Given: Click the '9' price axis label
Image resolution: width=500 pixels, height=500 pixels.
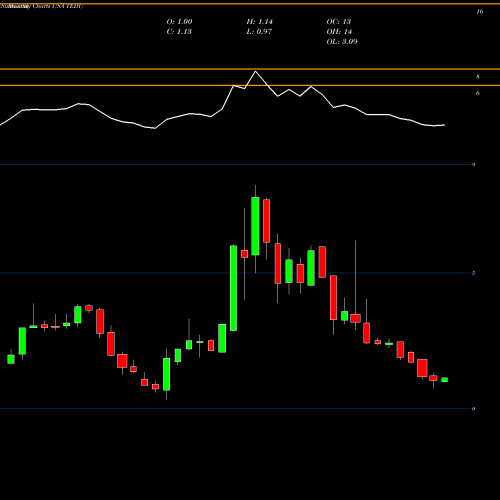Looking at the screenshot, I should [473, 165].
